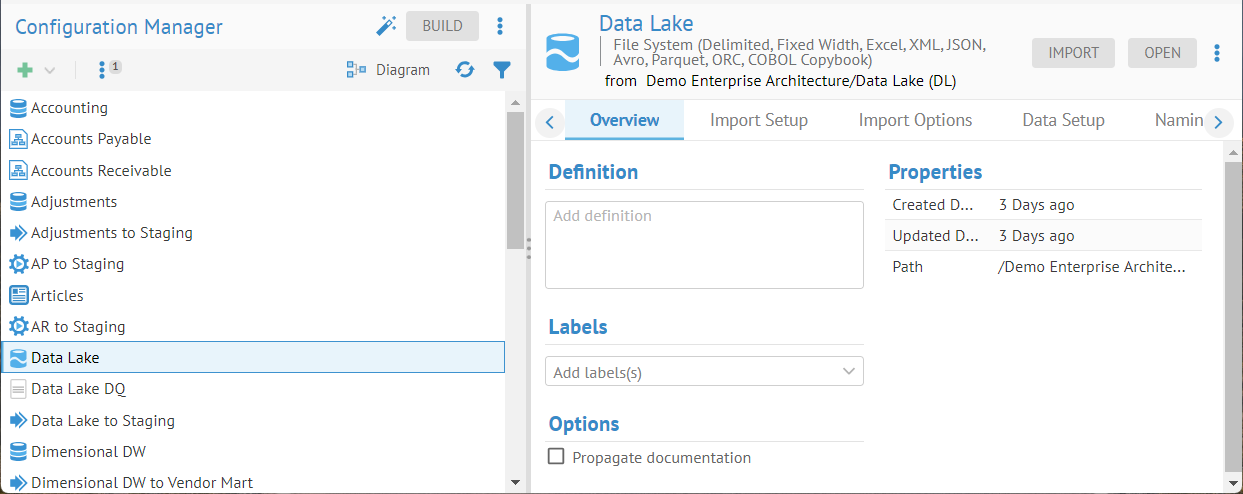Click the green plus add icon
Image resolution: width=1243 pixels, height=494 pixels.
tap(25, 70)
